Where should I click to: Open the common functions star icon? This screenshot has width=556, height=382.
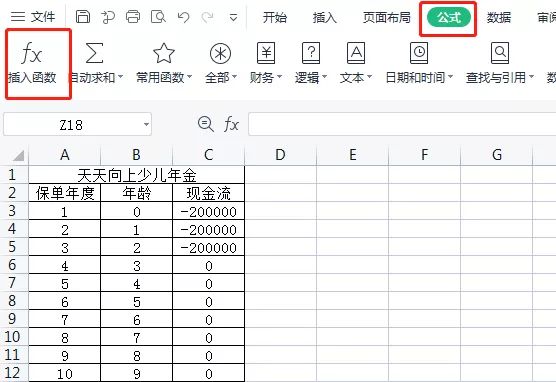point(164,53)
